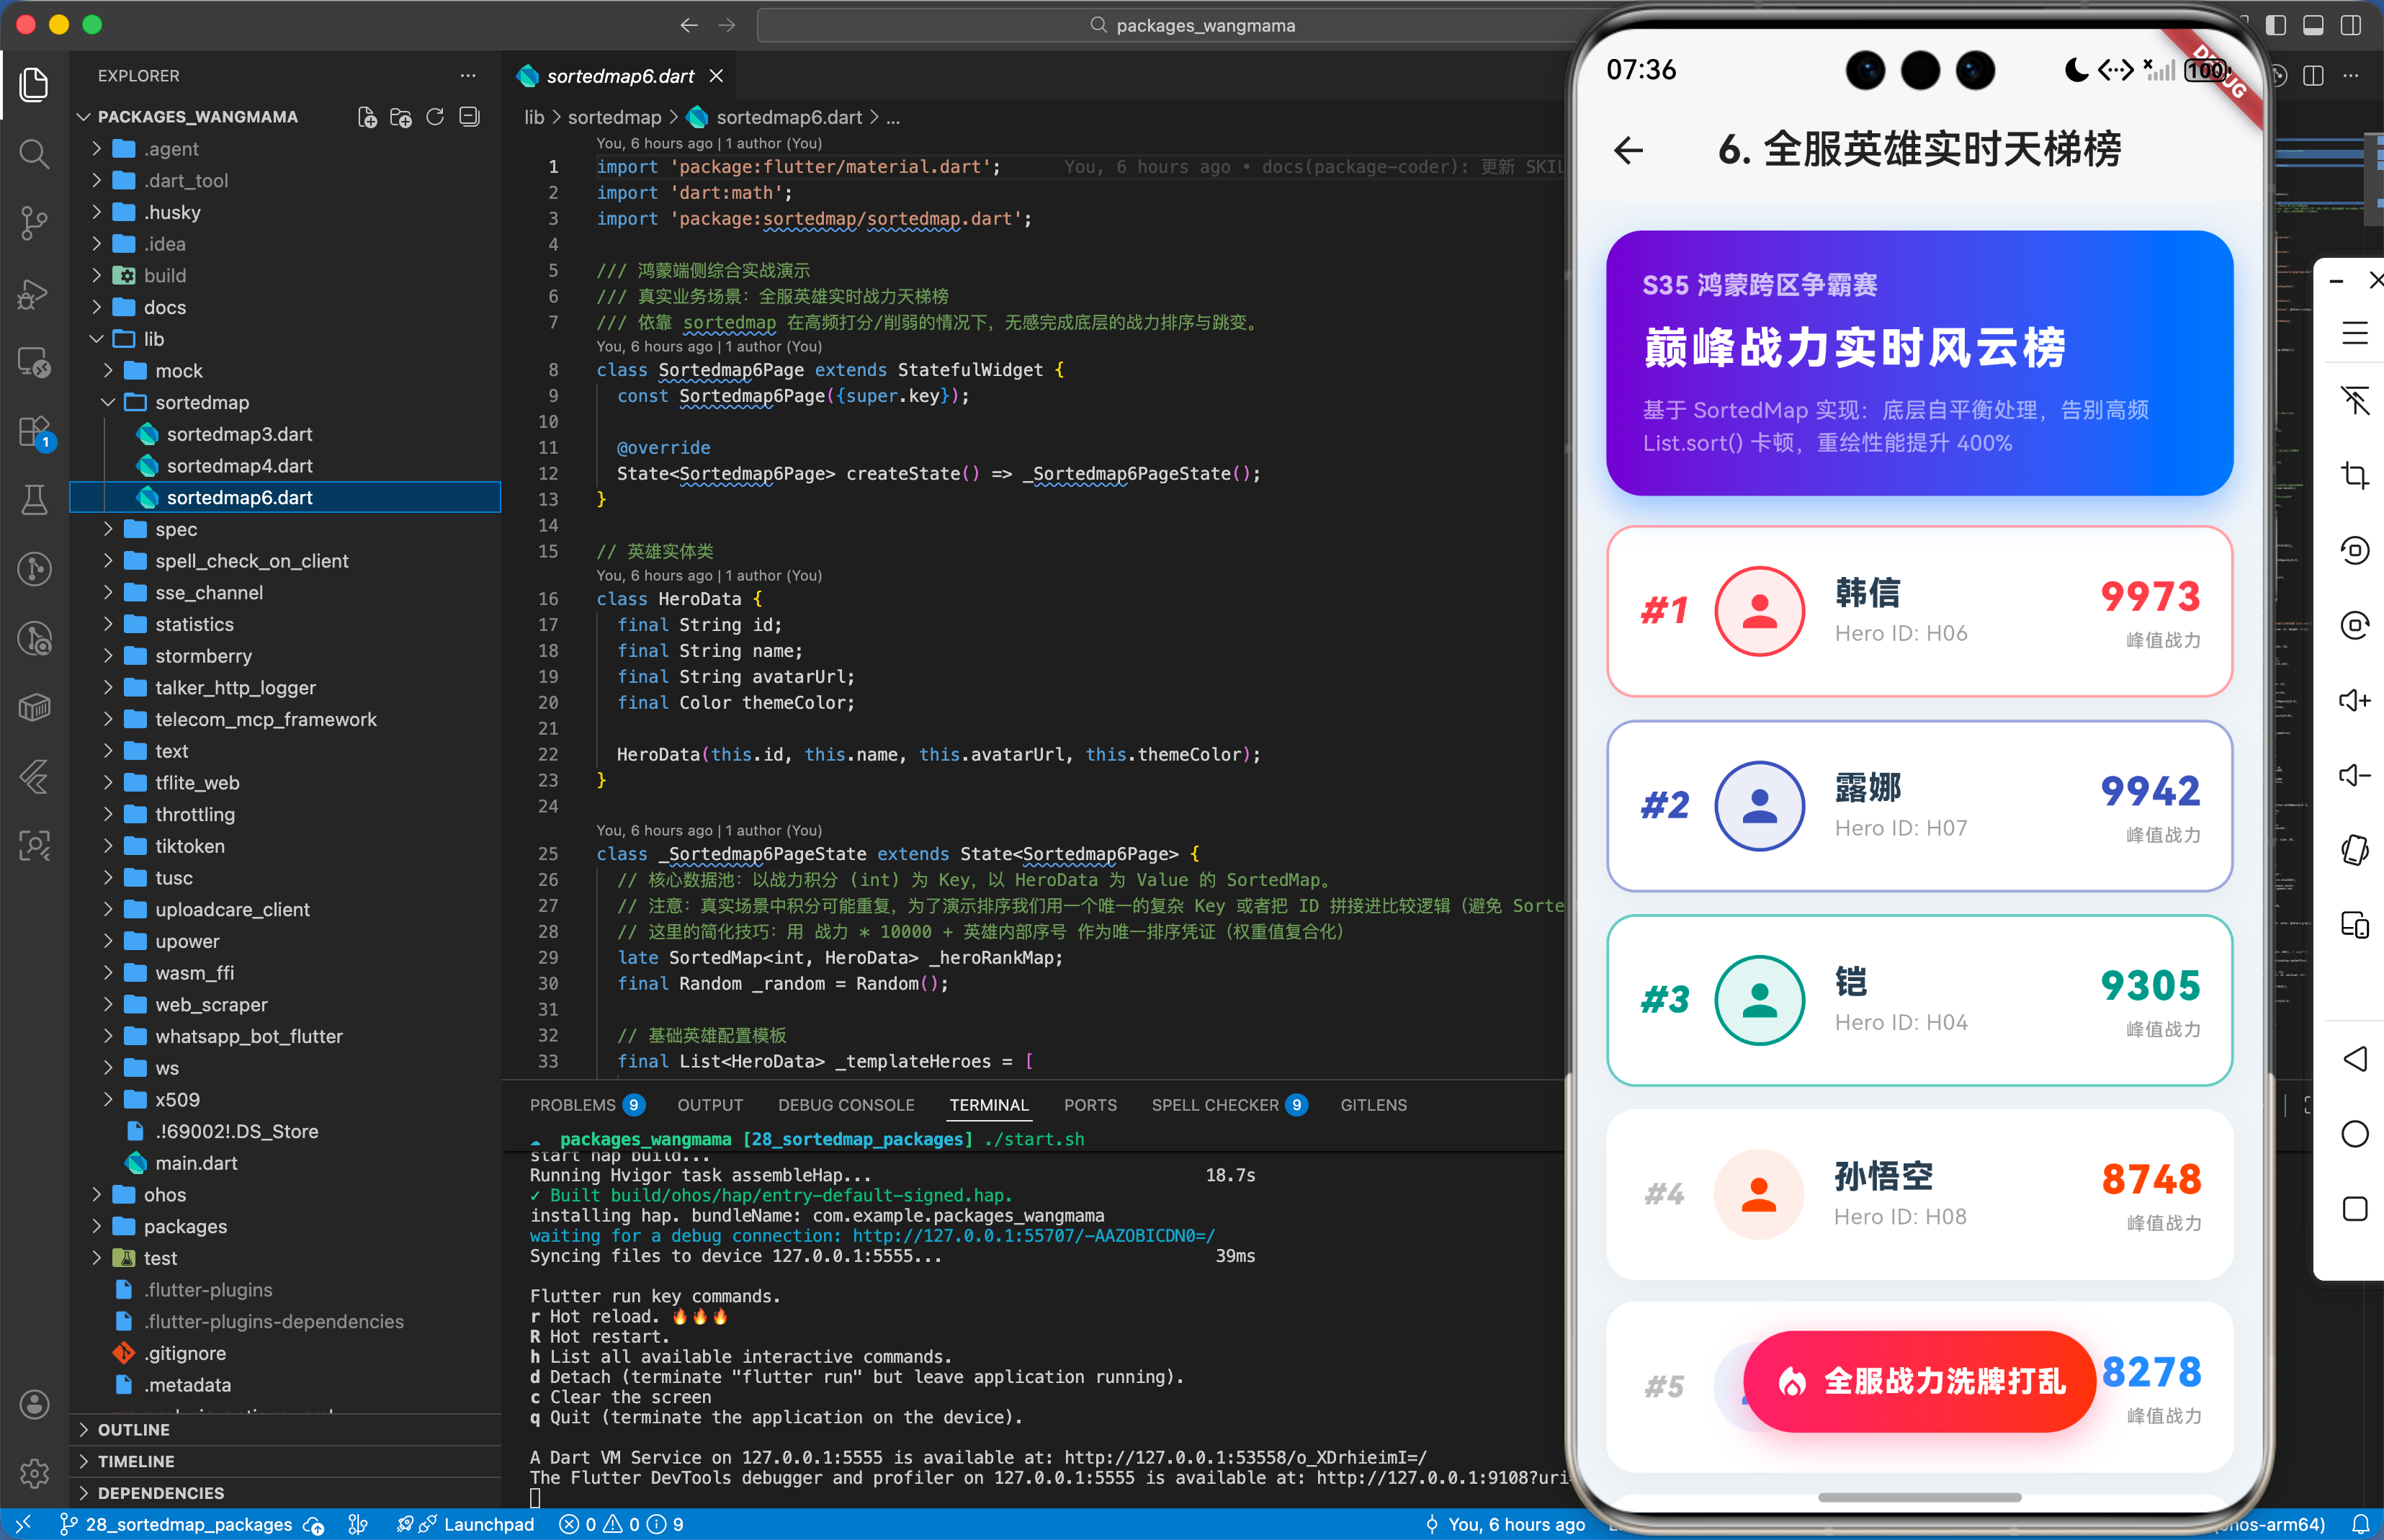Toggle the secondary side bar visibility
2384x1540 pixels.
click(2352, 25)
